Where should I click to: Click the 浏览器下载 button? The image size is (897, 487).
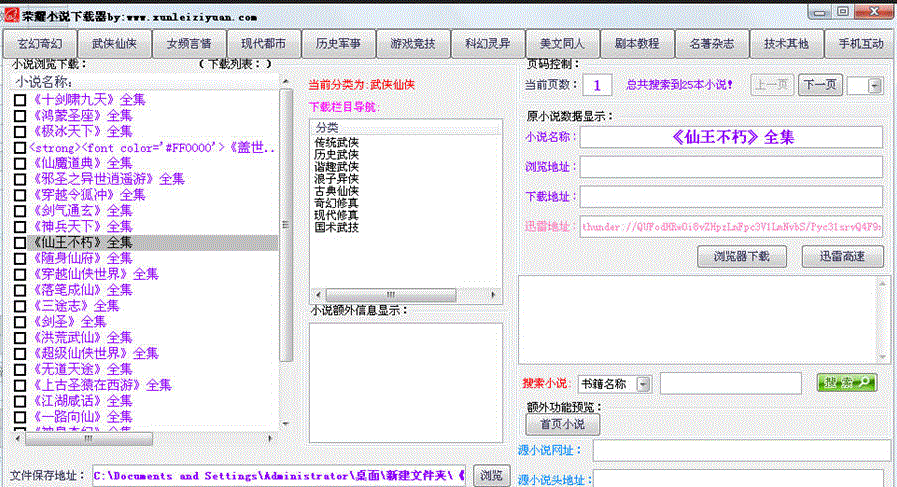click(741, 256)
